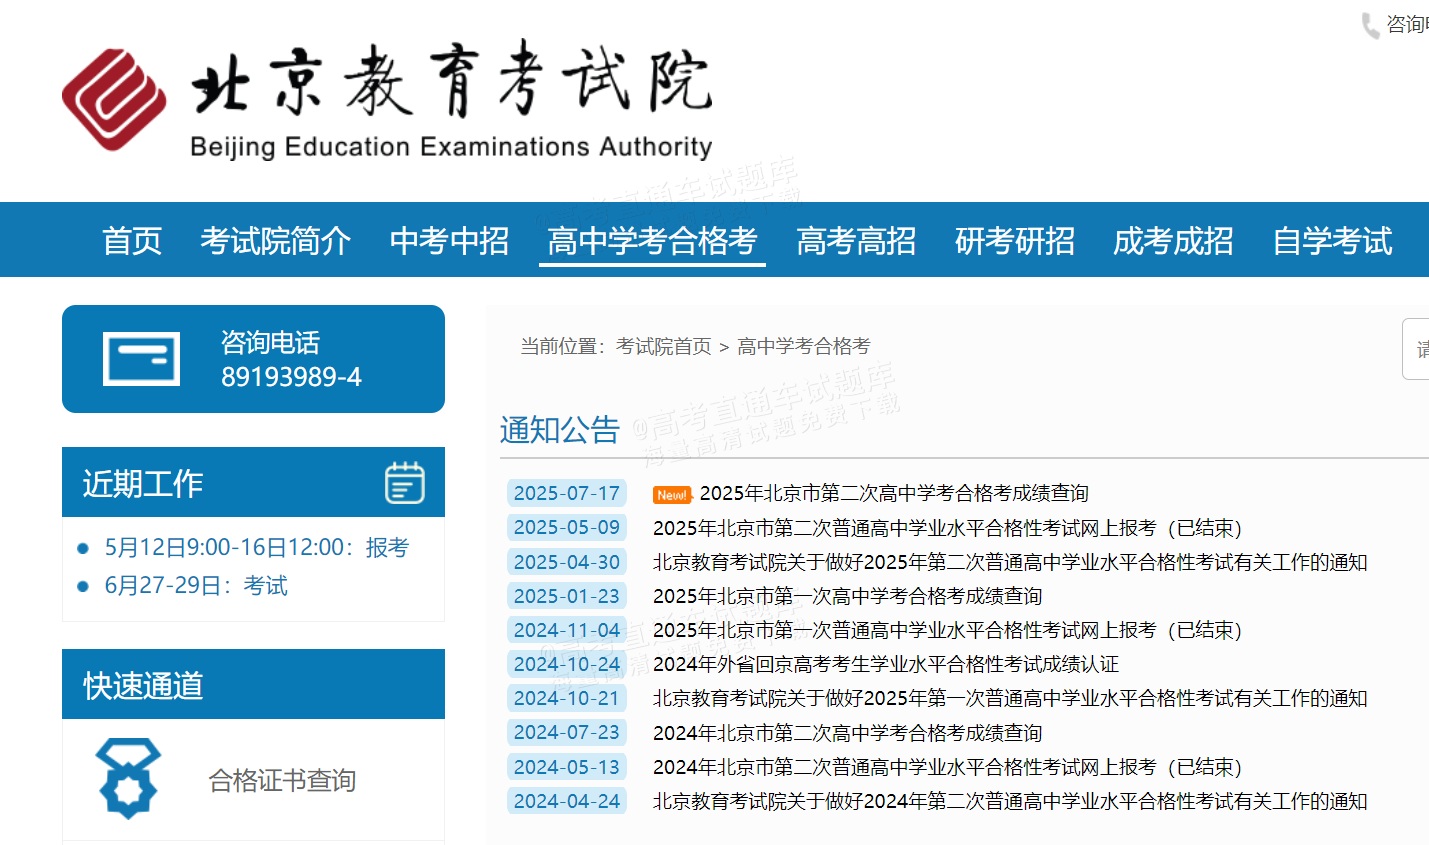Open 2025年北京市第二次高中学考合格考成绩查询 notice
The image size is (1429, 845).
pyautogui.click(x=893, y=493)
